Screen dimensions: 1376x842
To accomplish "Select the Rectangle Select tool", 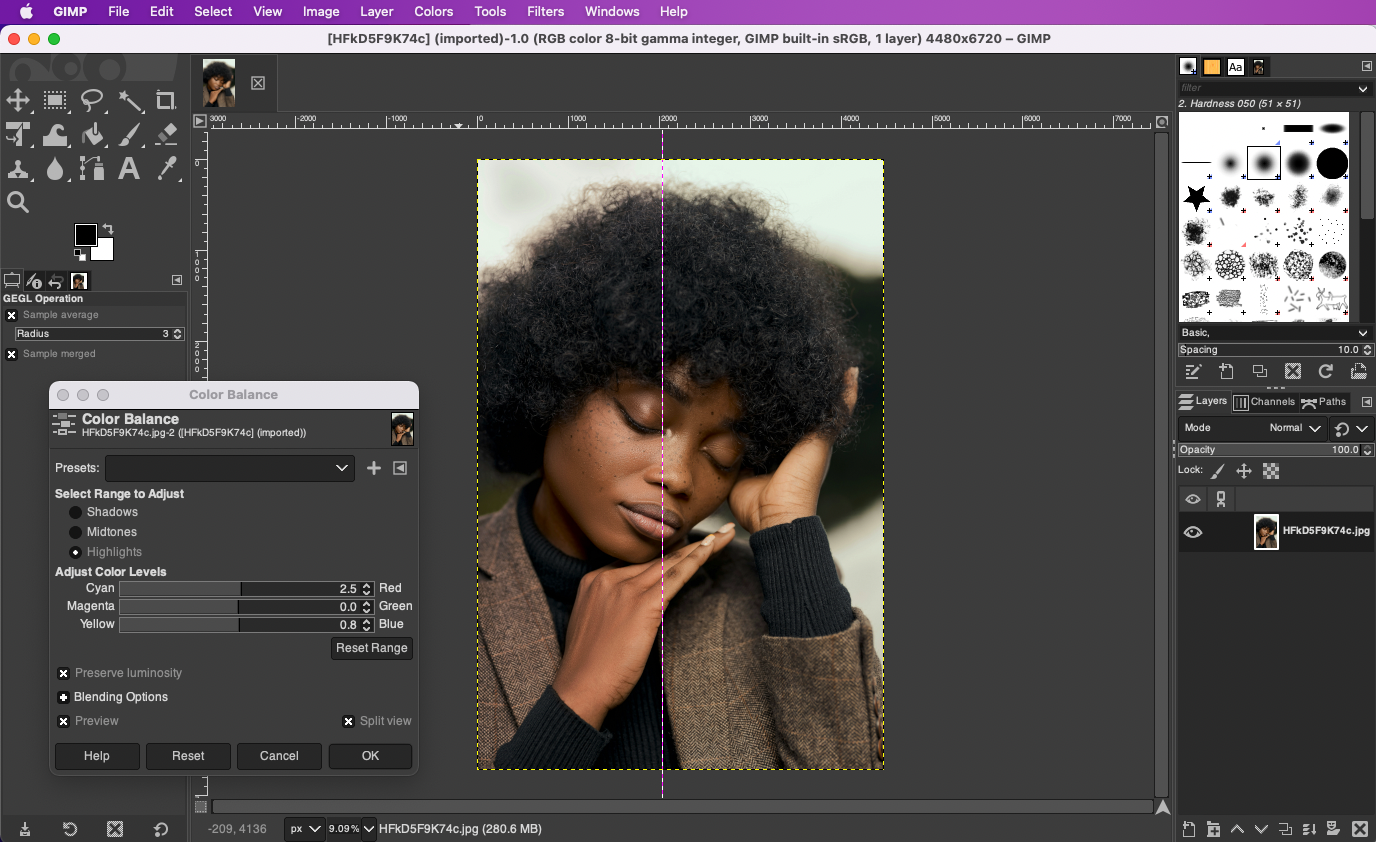I will click(x=55, y=100).
